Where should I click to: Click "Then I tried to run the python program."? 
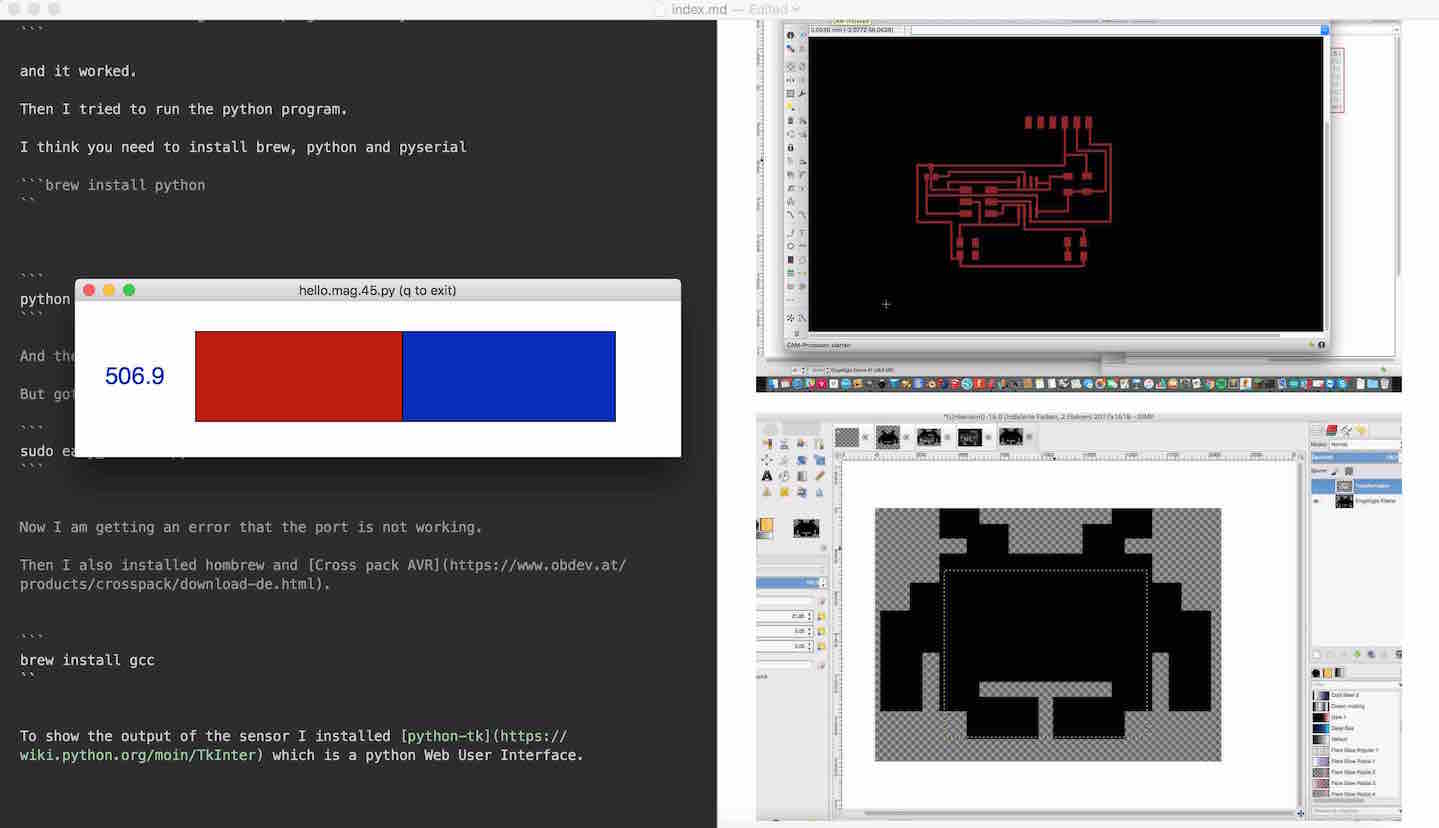(184, 109)
